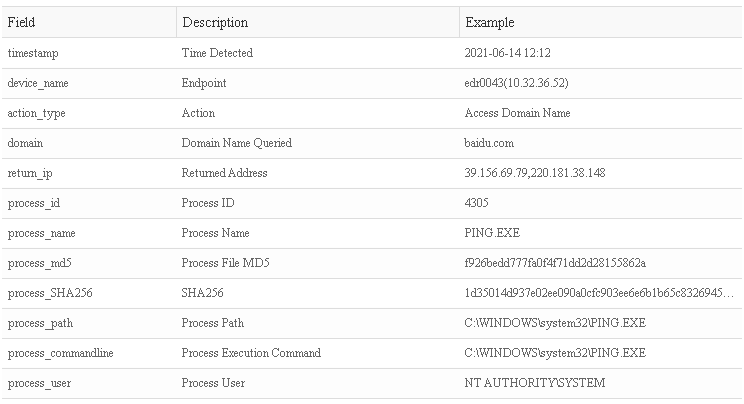This screenshot has height=404, width=744.
Task: Click the baidu.com example value
Action: (x=489, y=143)
